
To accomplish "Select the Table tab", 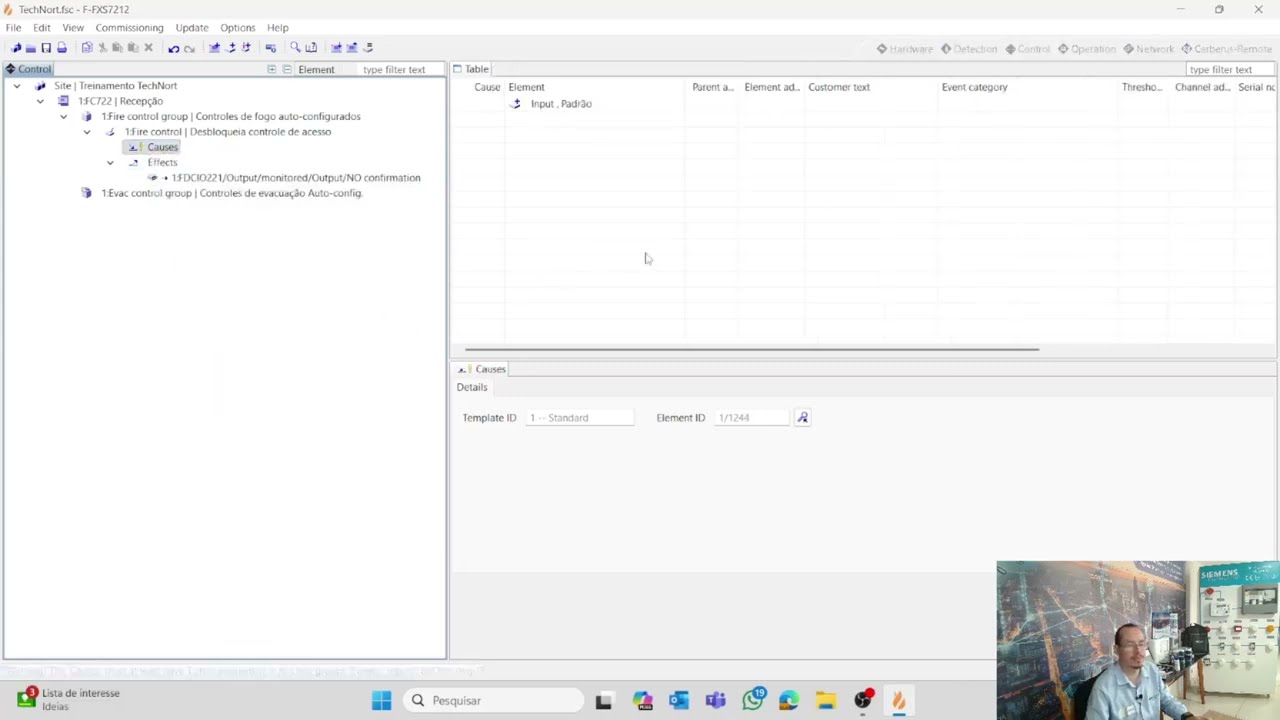I will click(x=471, y=69).
